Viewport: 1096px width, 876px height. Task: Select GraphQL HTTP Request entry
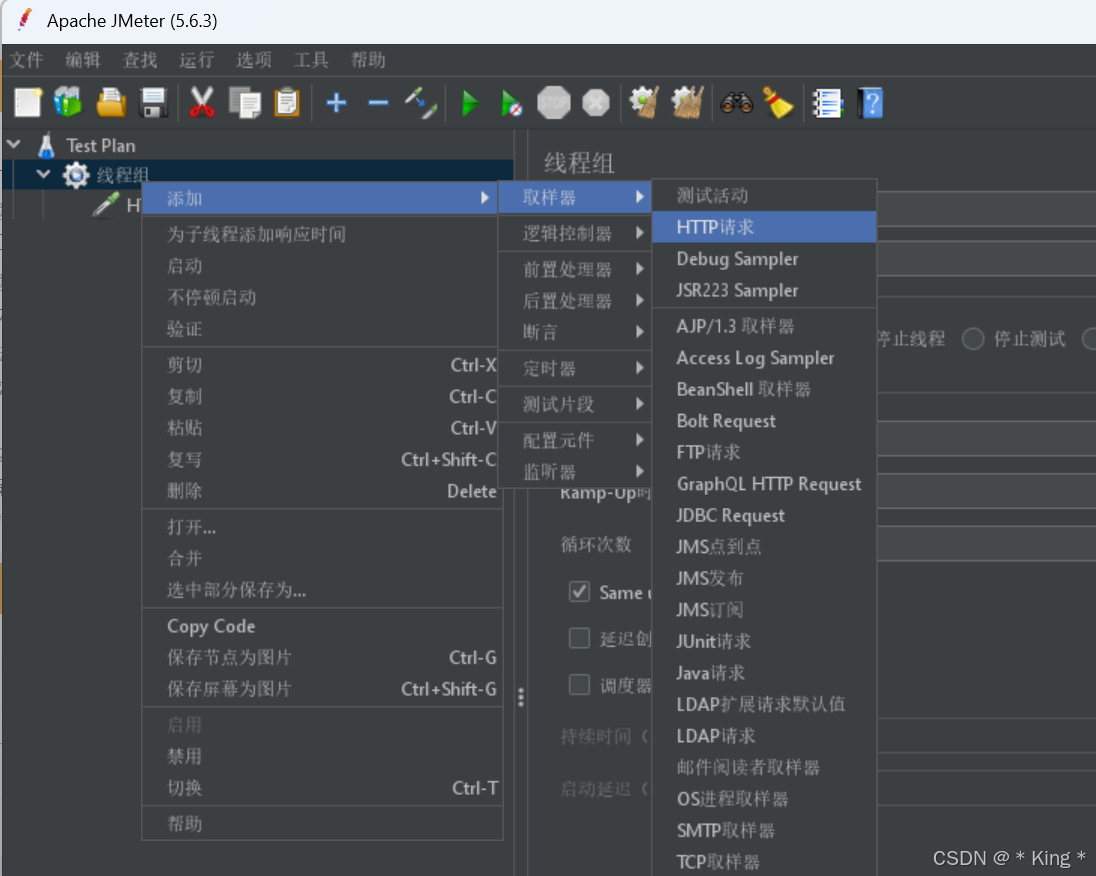(764, 484)
